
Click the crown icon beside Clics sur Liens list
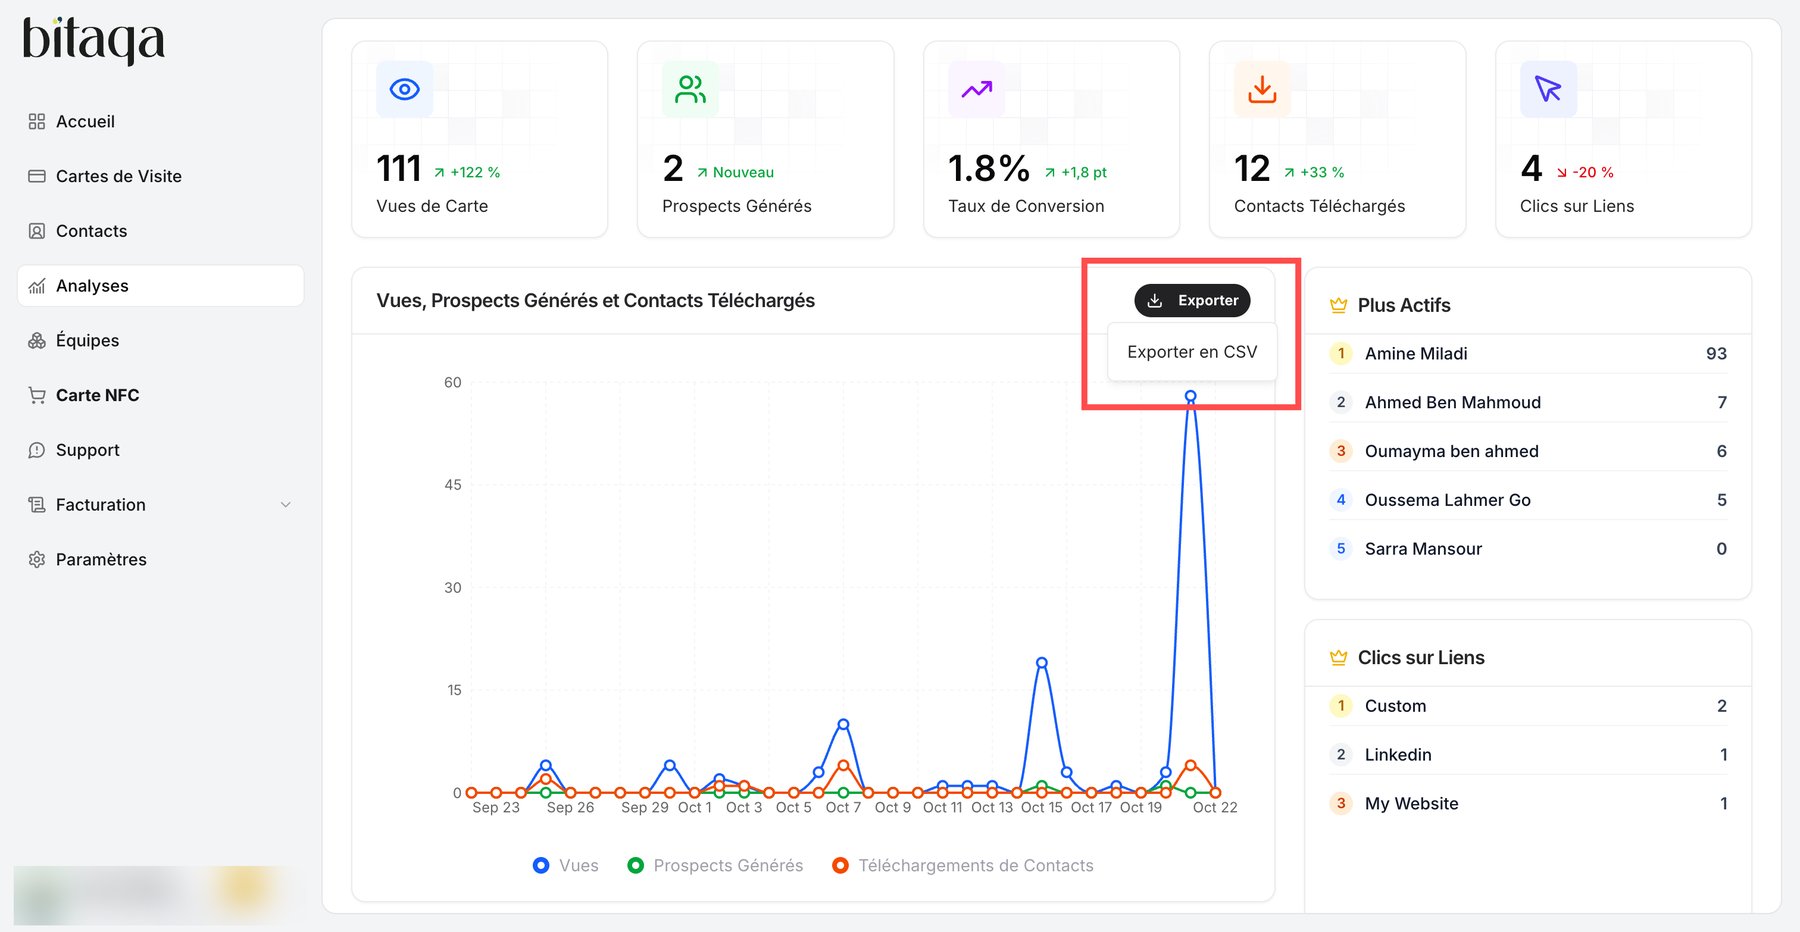1338,658
